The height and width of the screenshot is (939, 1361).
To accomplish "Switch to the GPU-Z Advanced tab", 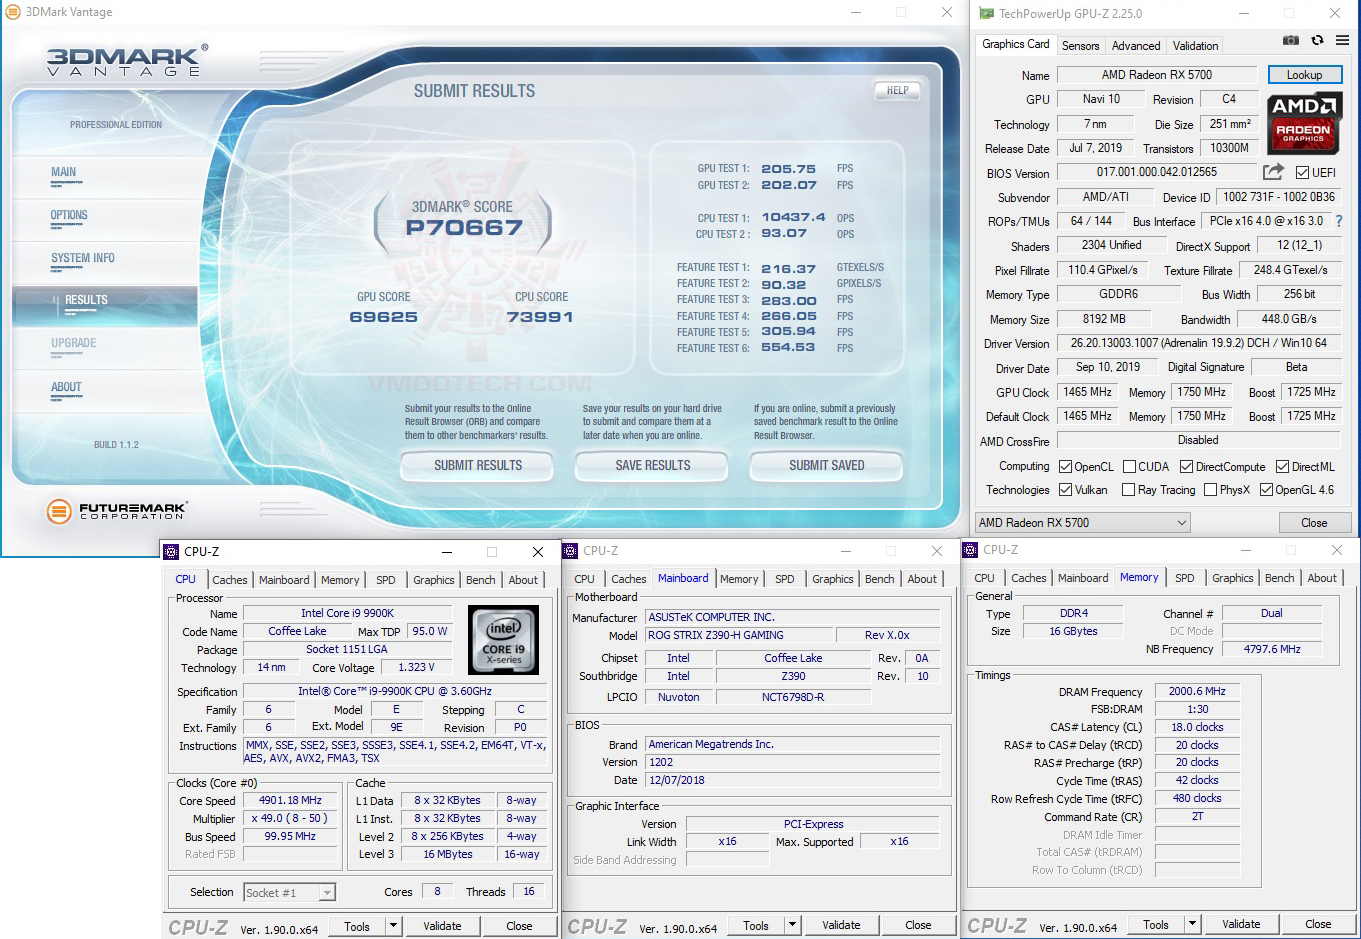I will point(1136,45).
